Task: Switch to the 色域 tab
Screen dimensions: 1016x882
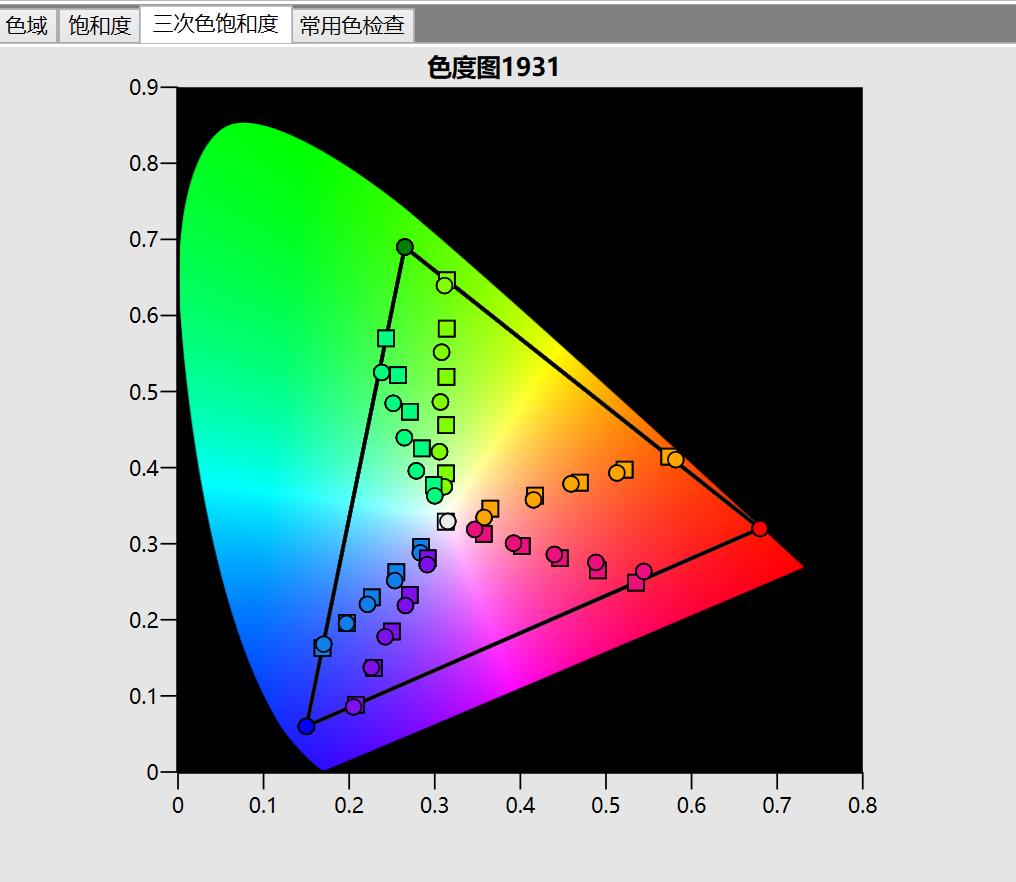Action: 28,25
